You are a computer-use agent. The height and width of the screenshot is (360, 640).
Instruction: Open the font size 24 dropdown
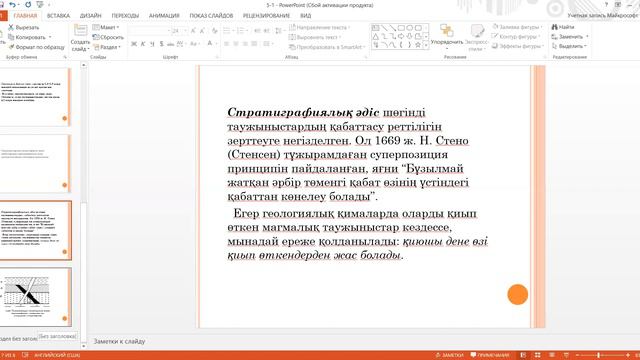pos(185,31)
